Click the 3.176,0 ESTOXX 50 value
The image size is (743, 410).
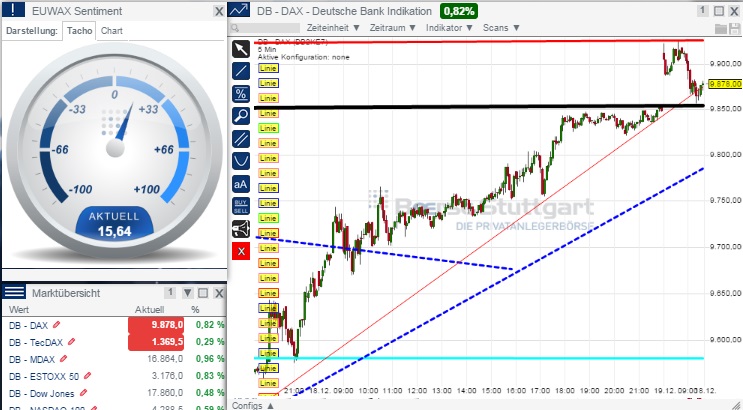(x=168, y=376)
